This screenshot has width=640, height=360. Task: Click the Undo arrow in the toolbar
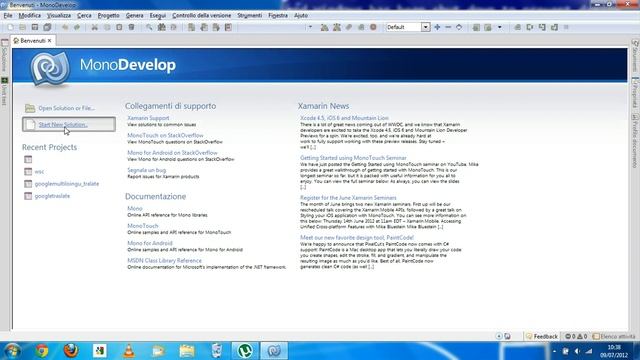65,27
